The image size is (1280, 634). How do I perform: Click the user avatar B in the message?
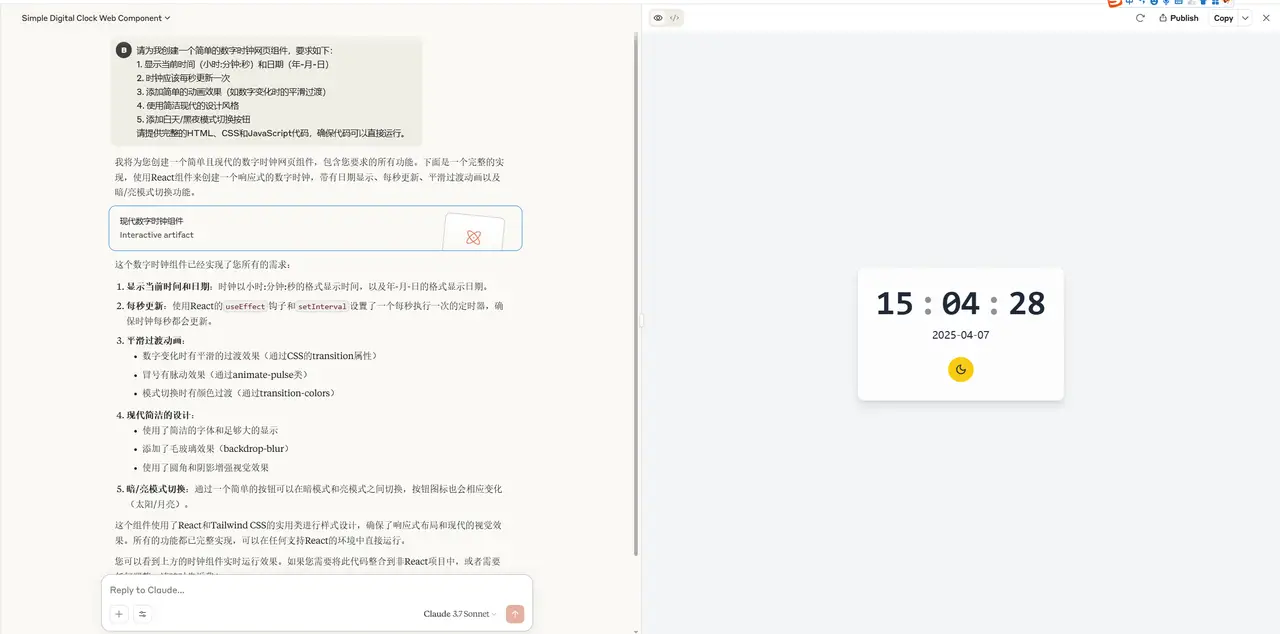click(124, 50)
